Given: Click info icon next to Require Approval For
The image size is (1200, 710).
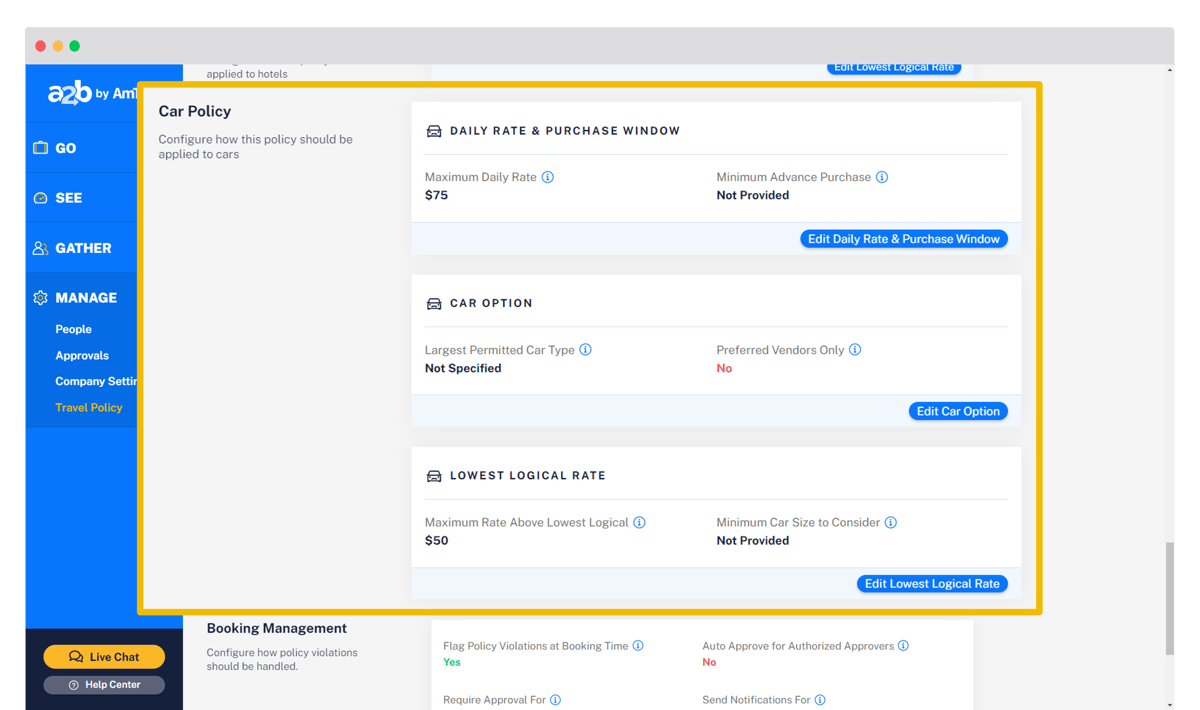Looking at the screenshot, I should tap(556, 700).
